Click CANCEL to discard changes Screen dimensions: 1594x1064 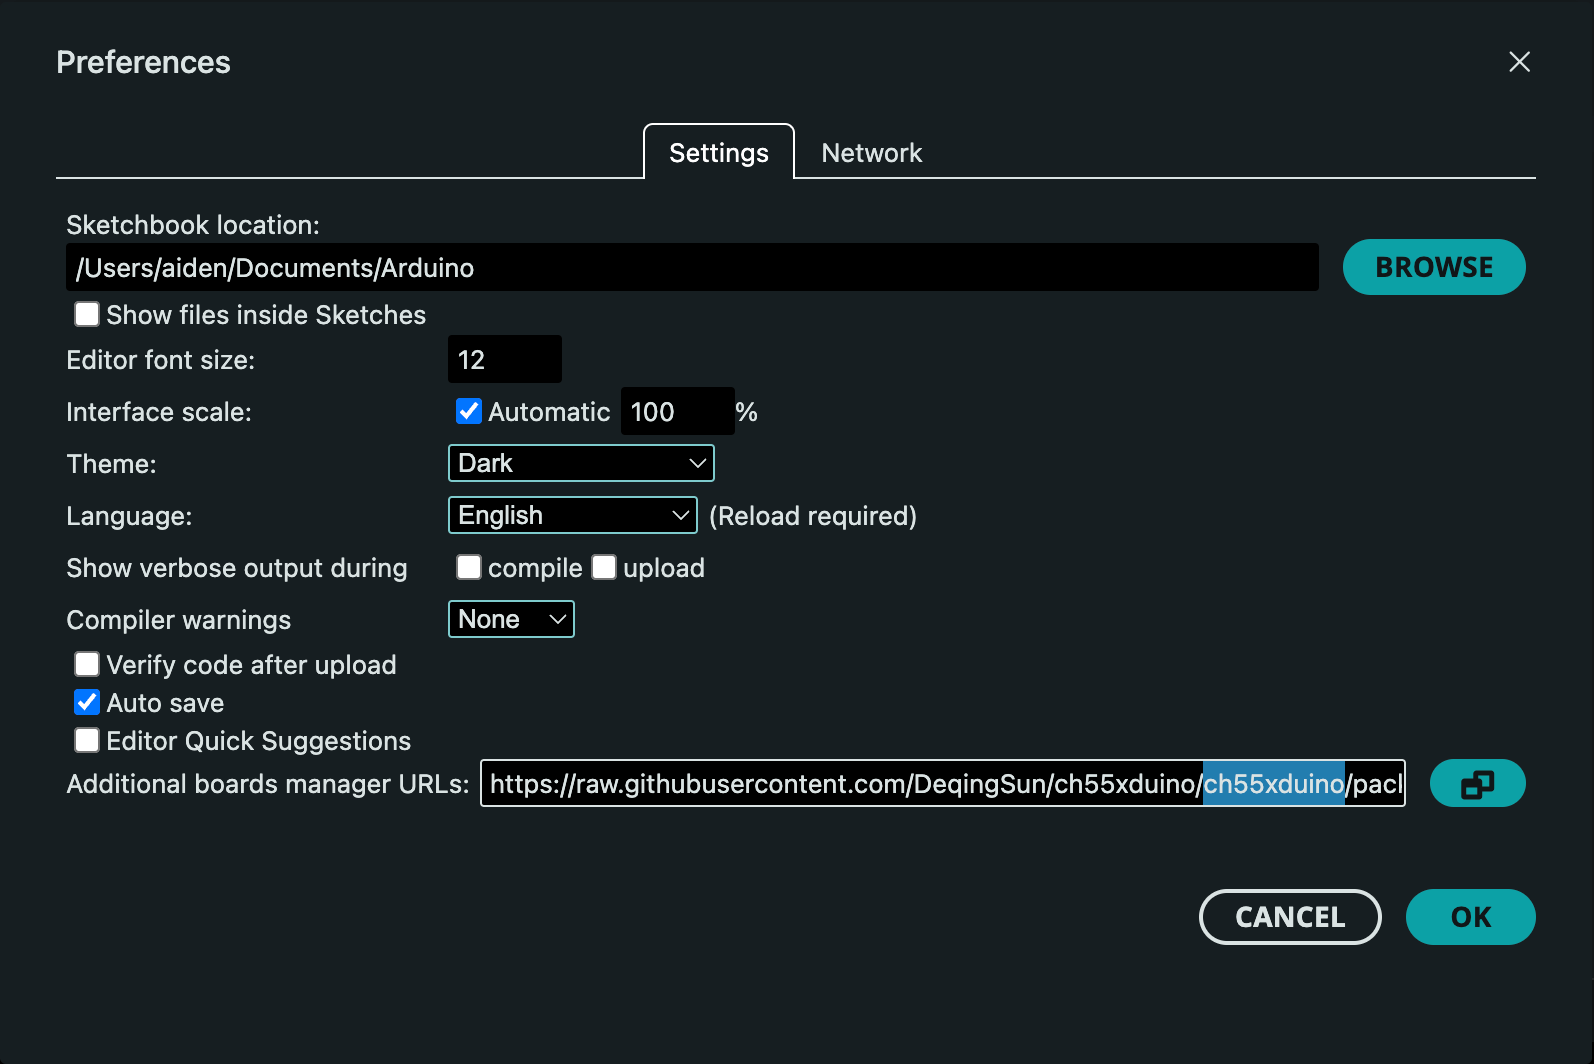point(1290,917)
